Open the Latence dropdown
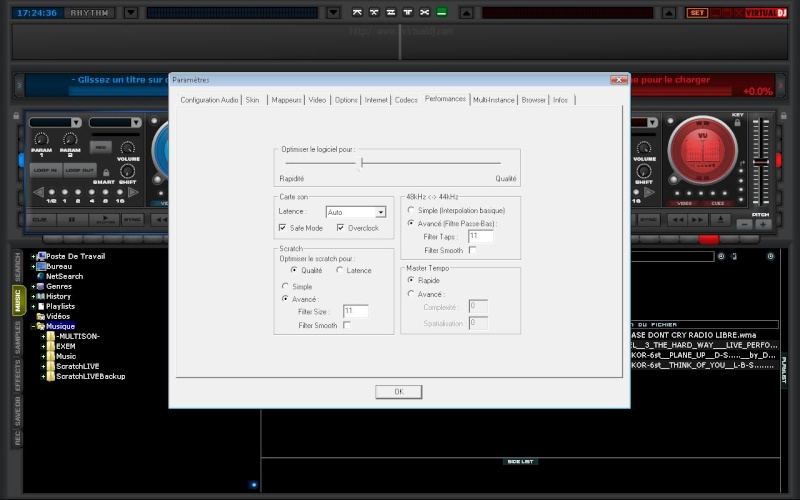This screenshot has width=800, height=500. point(381,212)
